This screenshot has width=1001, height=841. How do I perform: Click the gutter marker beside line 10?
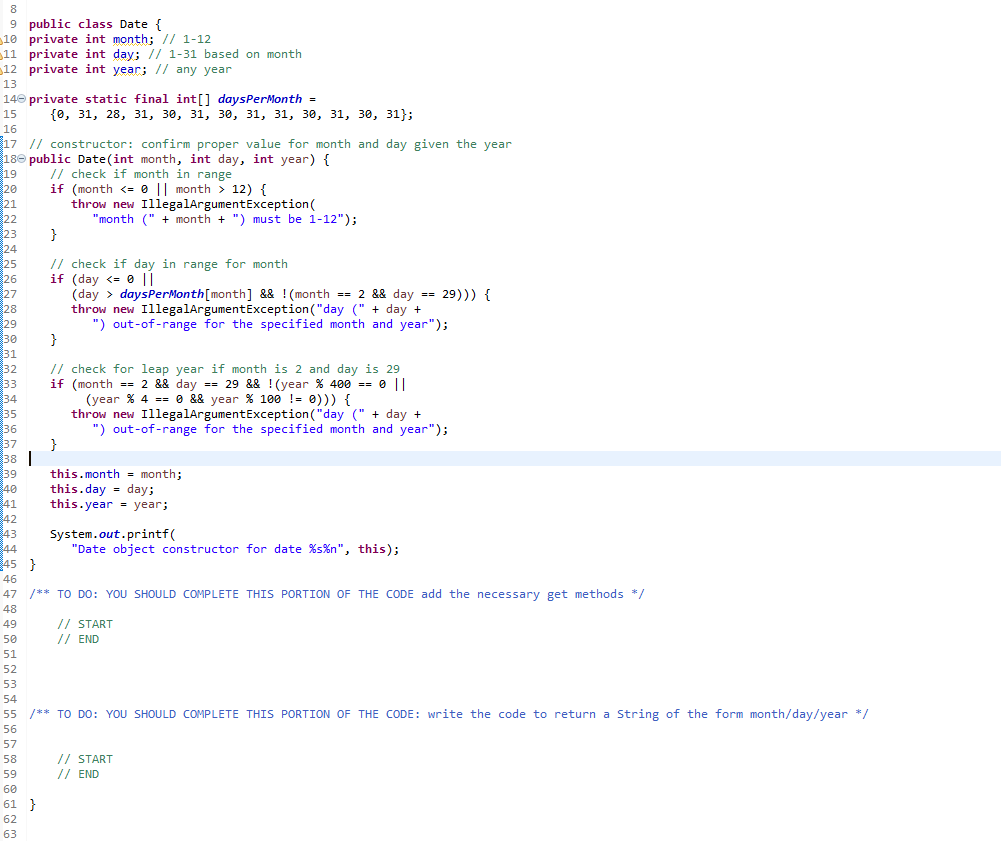pos(4,38)
